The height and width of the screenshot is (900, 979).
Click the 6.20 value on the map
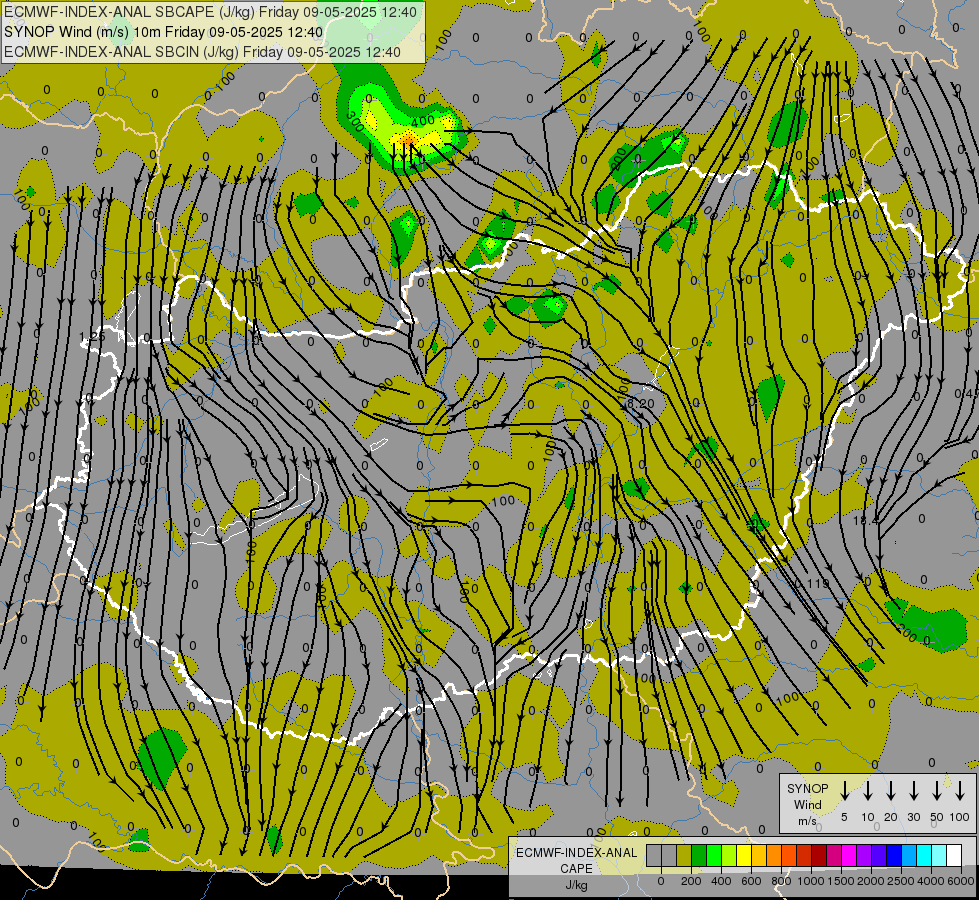click(641, 403)
